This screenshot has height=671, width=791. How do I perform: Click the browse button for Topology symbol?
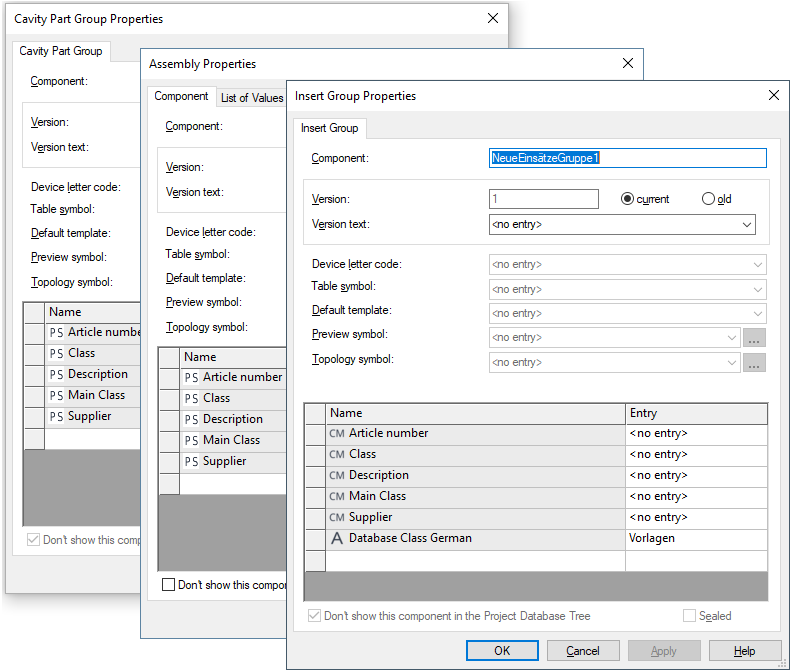tap(755, 363)
